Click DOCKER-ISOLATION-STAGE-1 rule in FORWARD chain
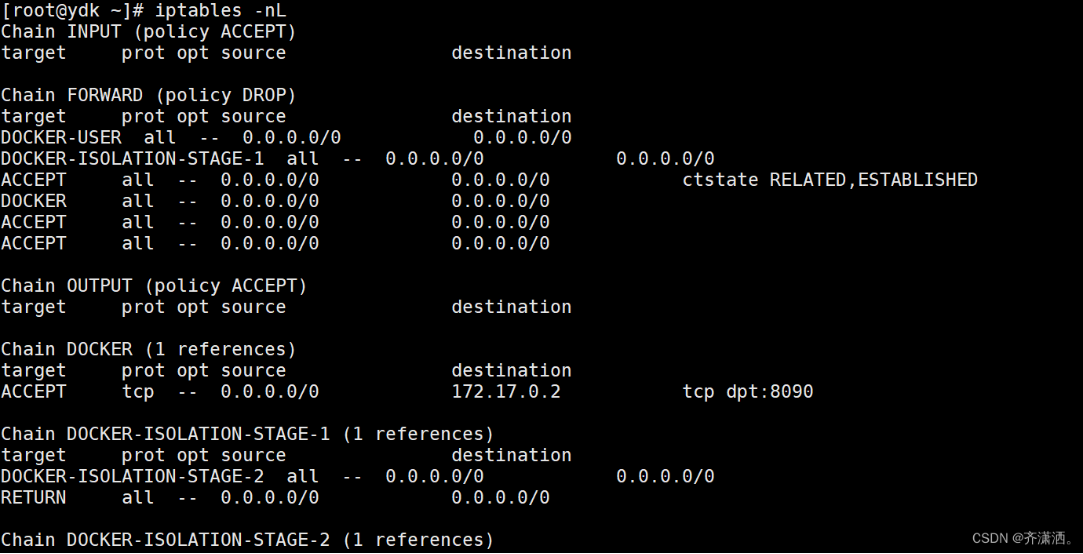Screen dimensions: 1083x554 [x=132, y=158]
